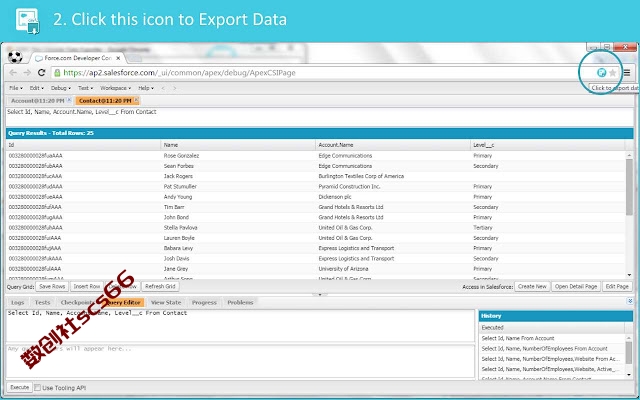The image size is (640, 400).
Task: Close the Force.com Developer Console browser tab
Action: tap(118, 58)
